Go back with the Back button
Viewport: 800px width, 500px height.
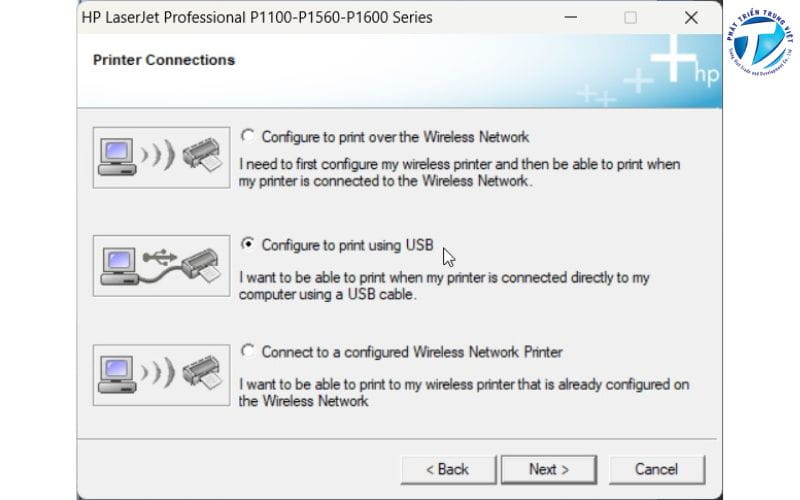[x=447, y=469]
